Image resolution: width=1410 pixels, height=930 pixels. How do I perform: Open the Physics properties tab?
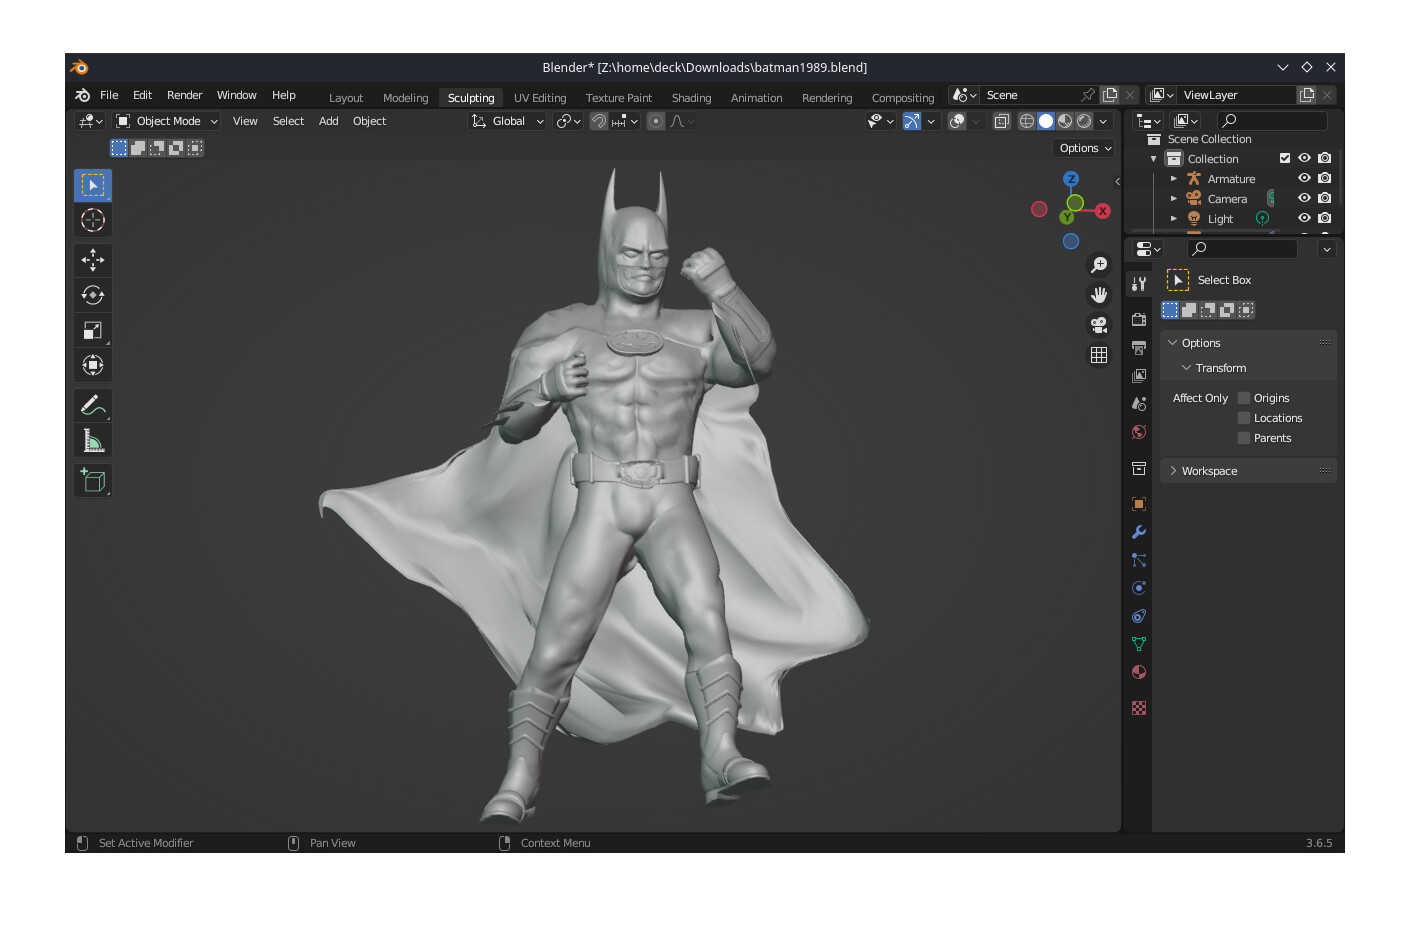[x=1138, y=588]
